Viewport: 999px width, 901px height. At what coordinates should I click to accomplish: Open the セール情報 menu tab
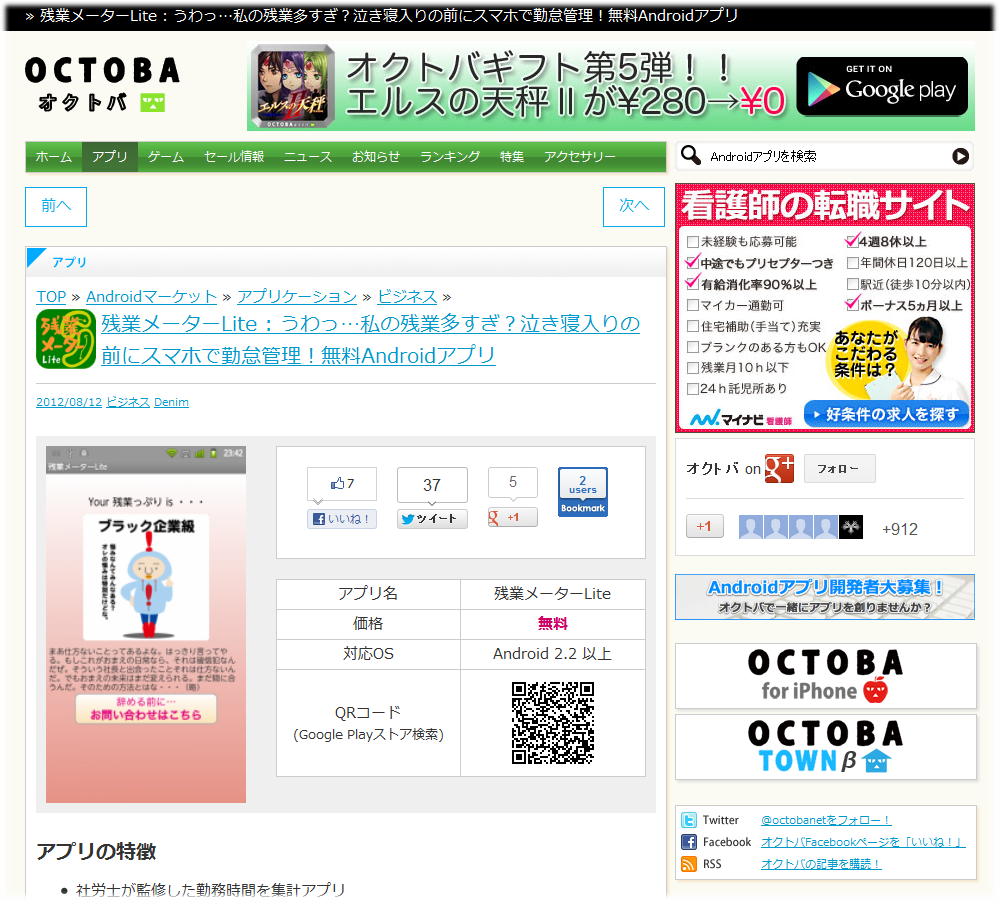click(x=234, y=157)
